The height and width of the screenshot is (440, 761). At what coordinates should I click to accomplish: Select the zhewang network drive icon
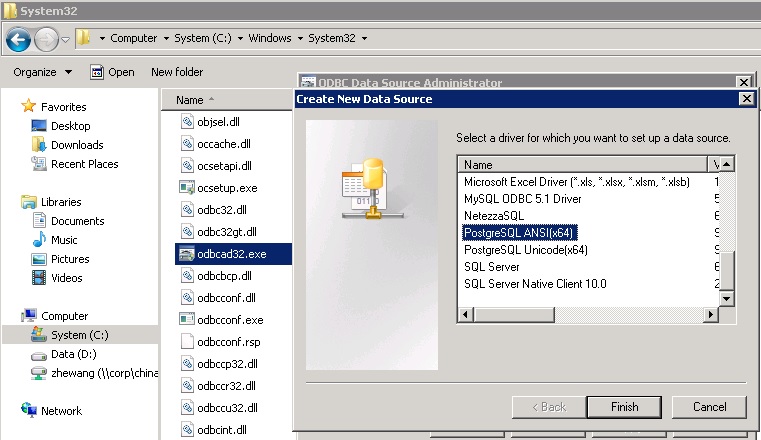point(39,373)
